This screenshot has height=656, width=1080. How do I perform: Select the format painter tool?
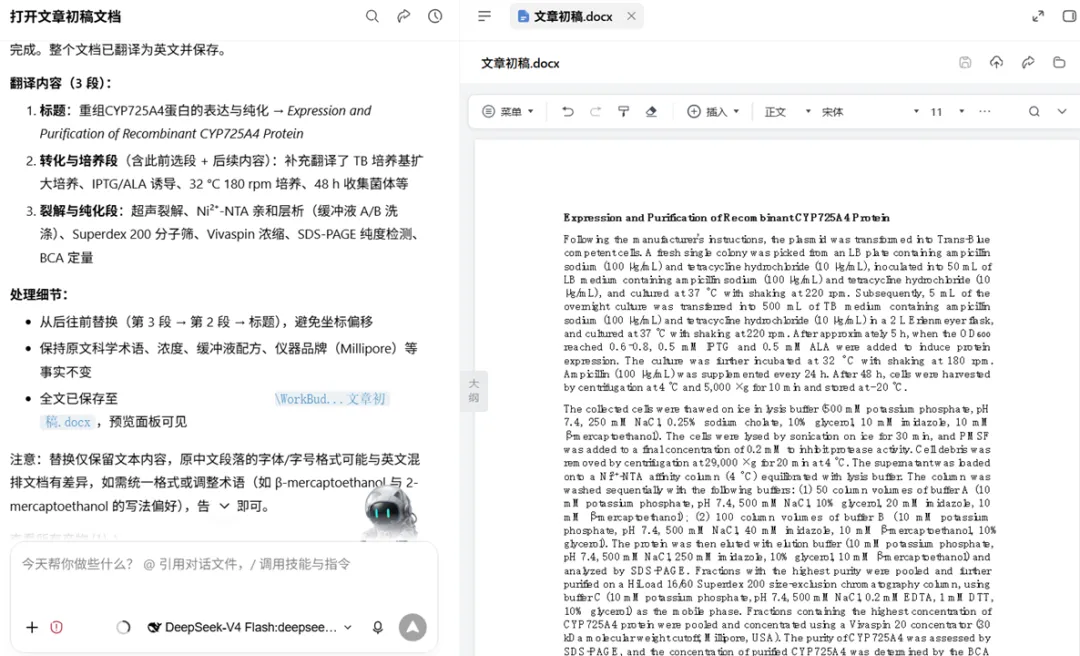[x=623, y=112]
